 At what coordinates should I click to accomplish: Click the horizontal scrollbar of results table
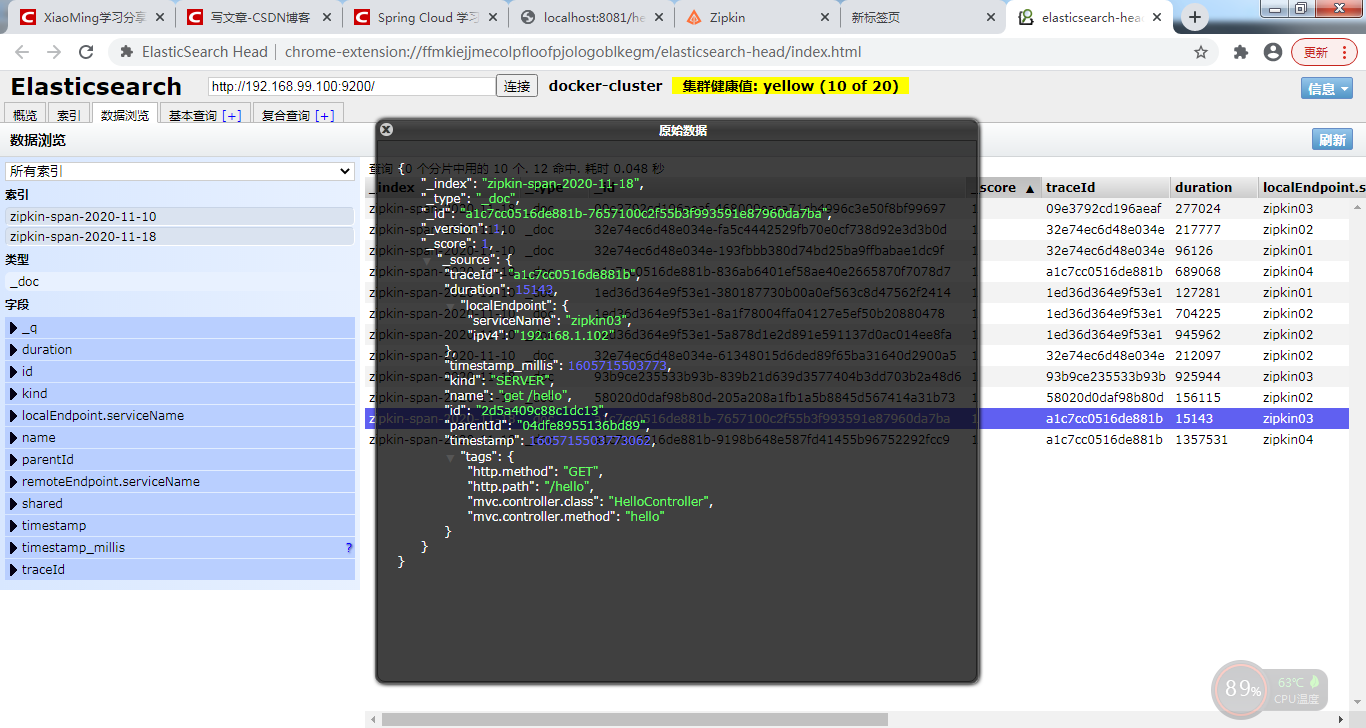coord(635,719)
